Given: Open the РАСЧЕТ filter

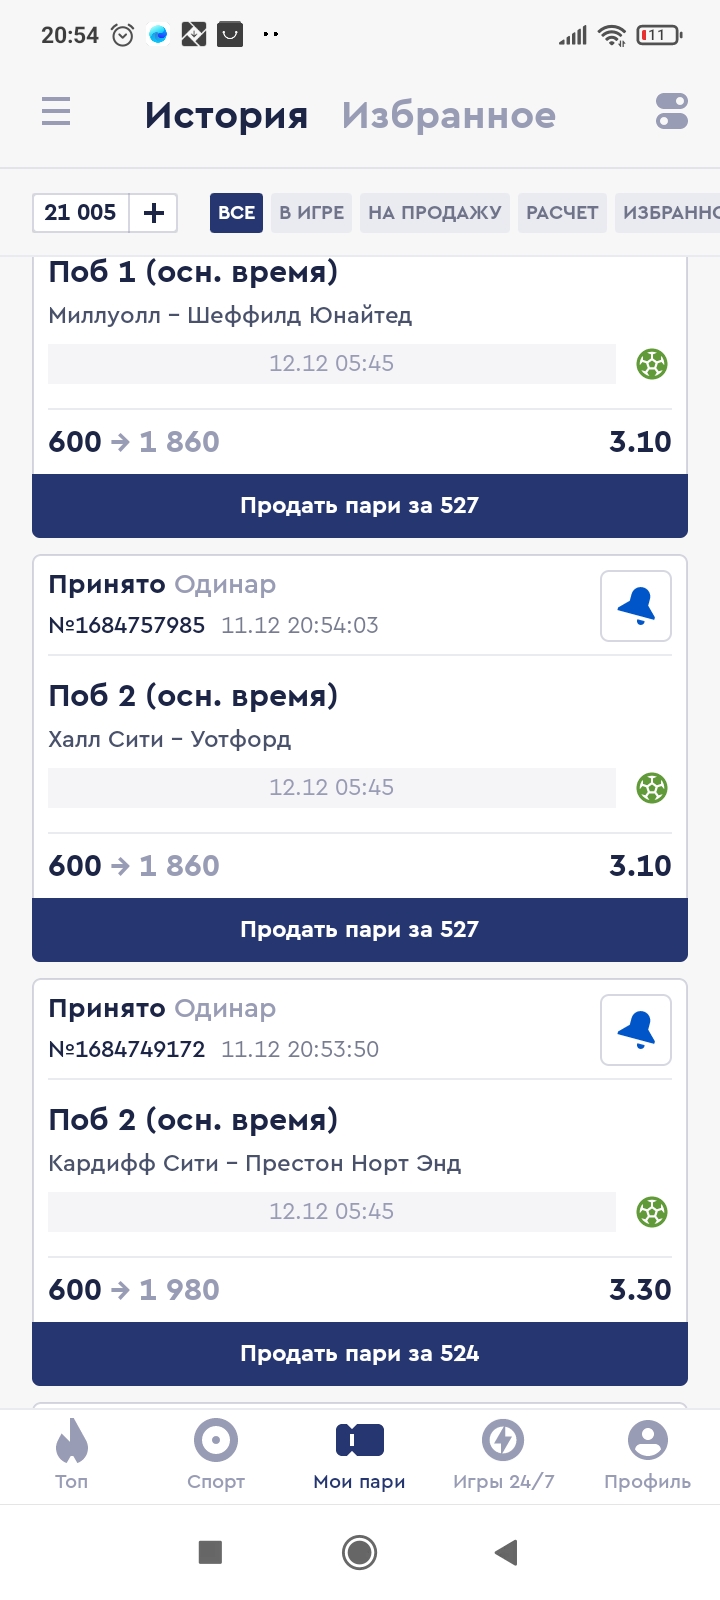Looking at the screenshot, I should point(562,213).
